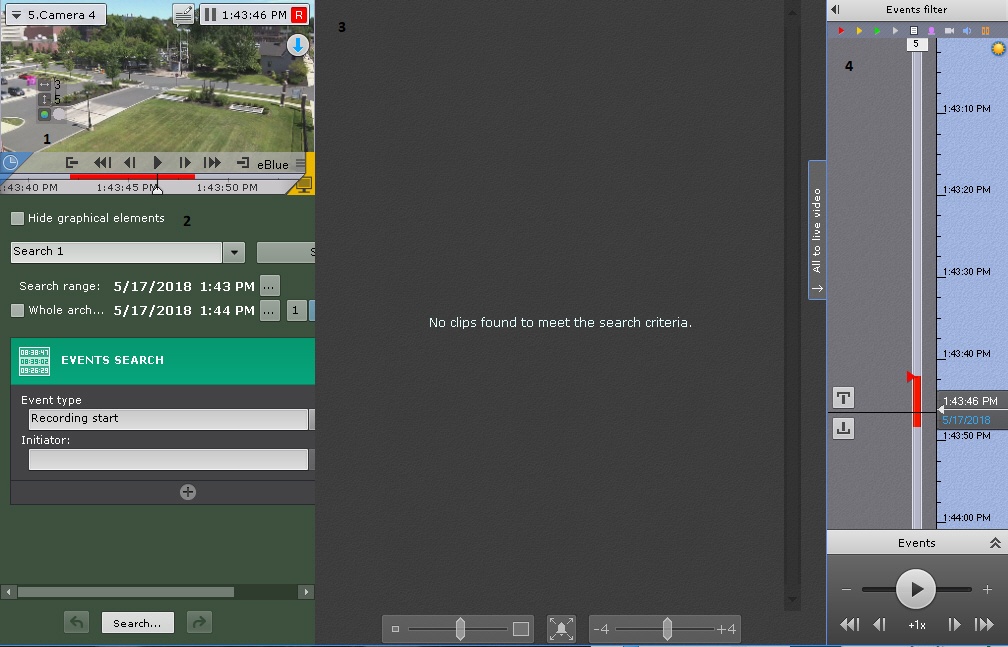The image size is (1008, 647).
Task: Toggle the blue speaker audio events filter
Action: coord(967,31)
